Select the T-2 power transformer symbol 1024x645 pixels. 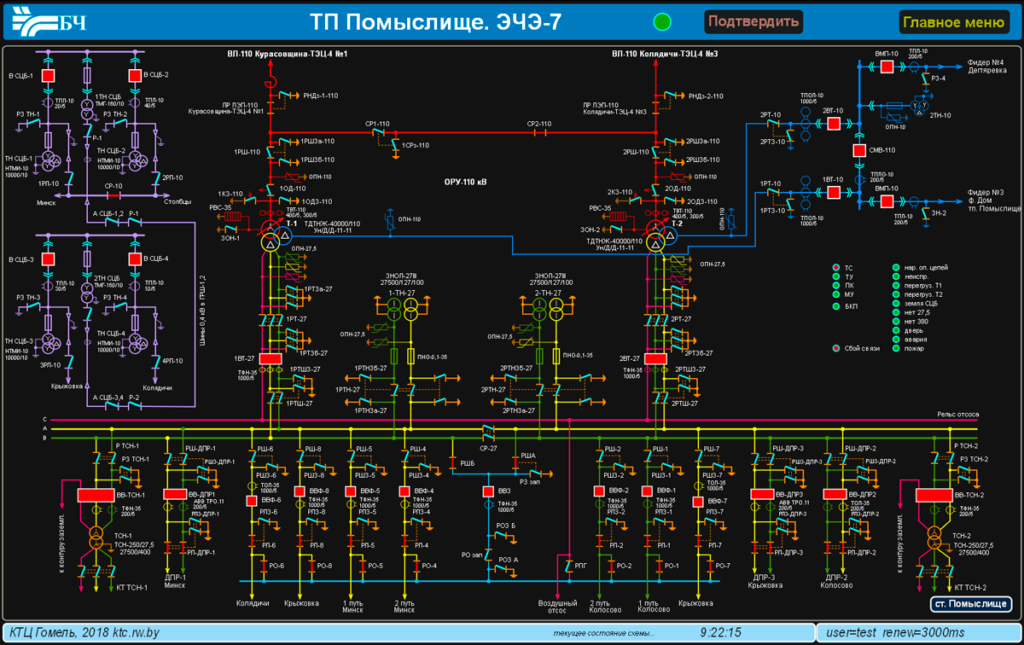coord(656,237)
